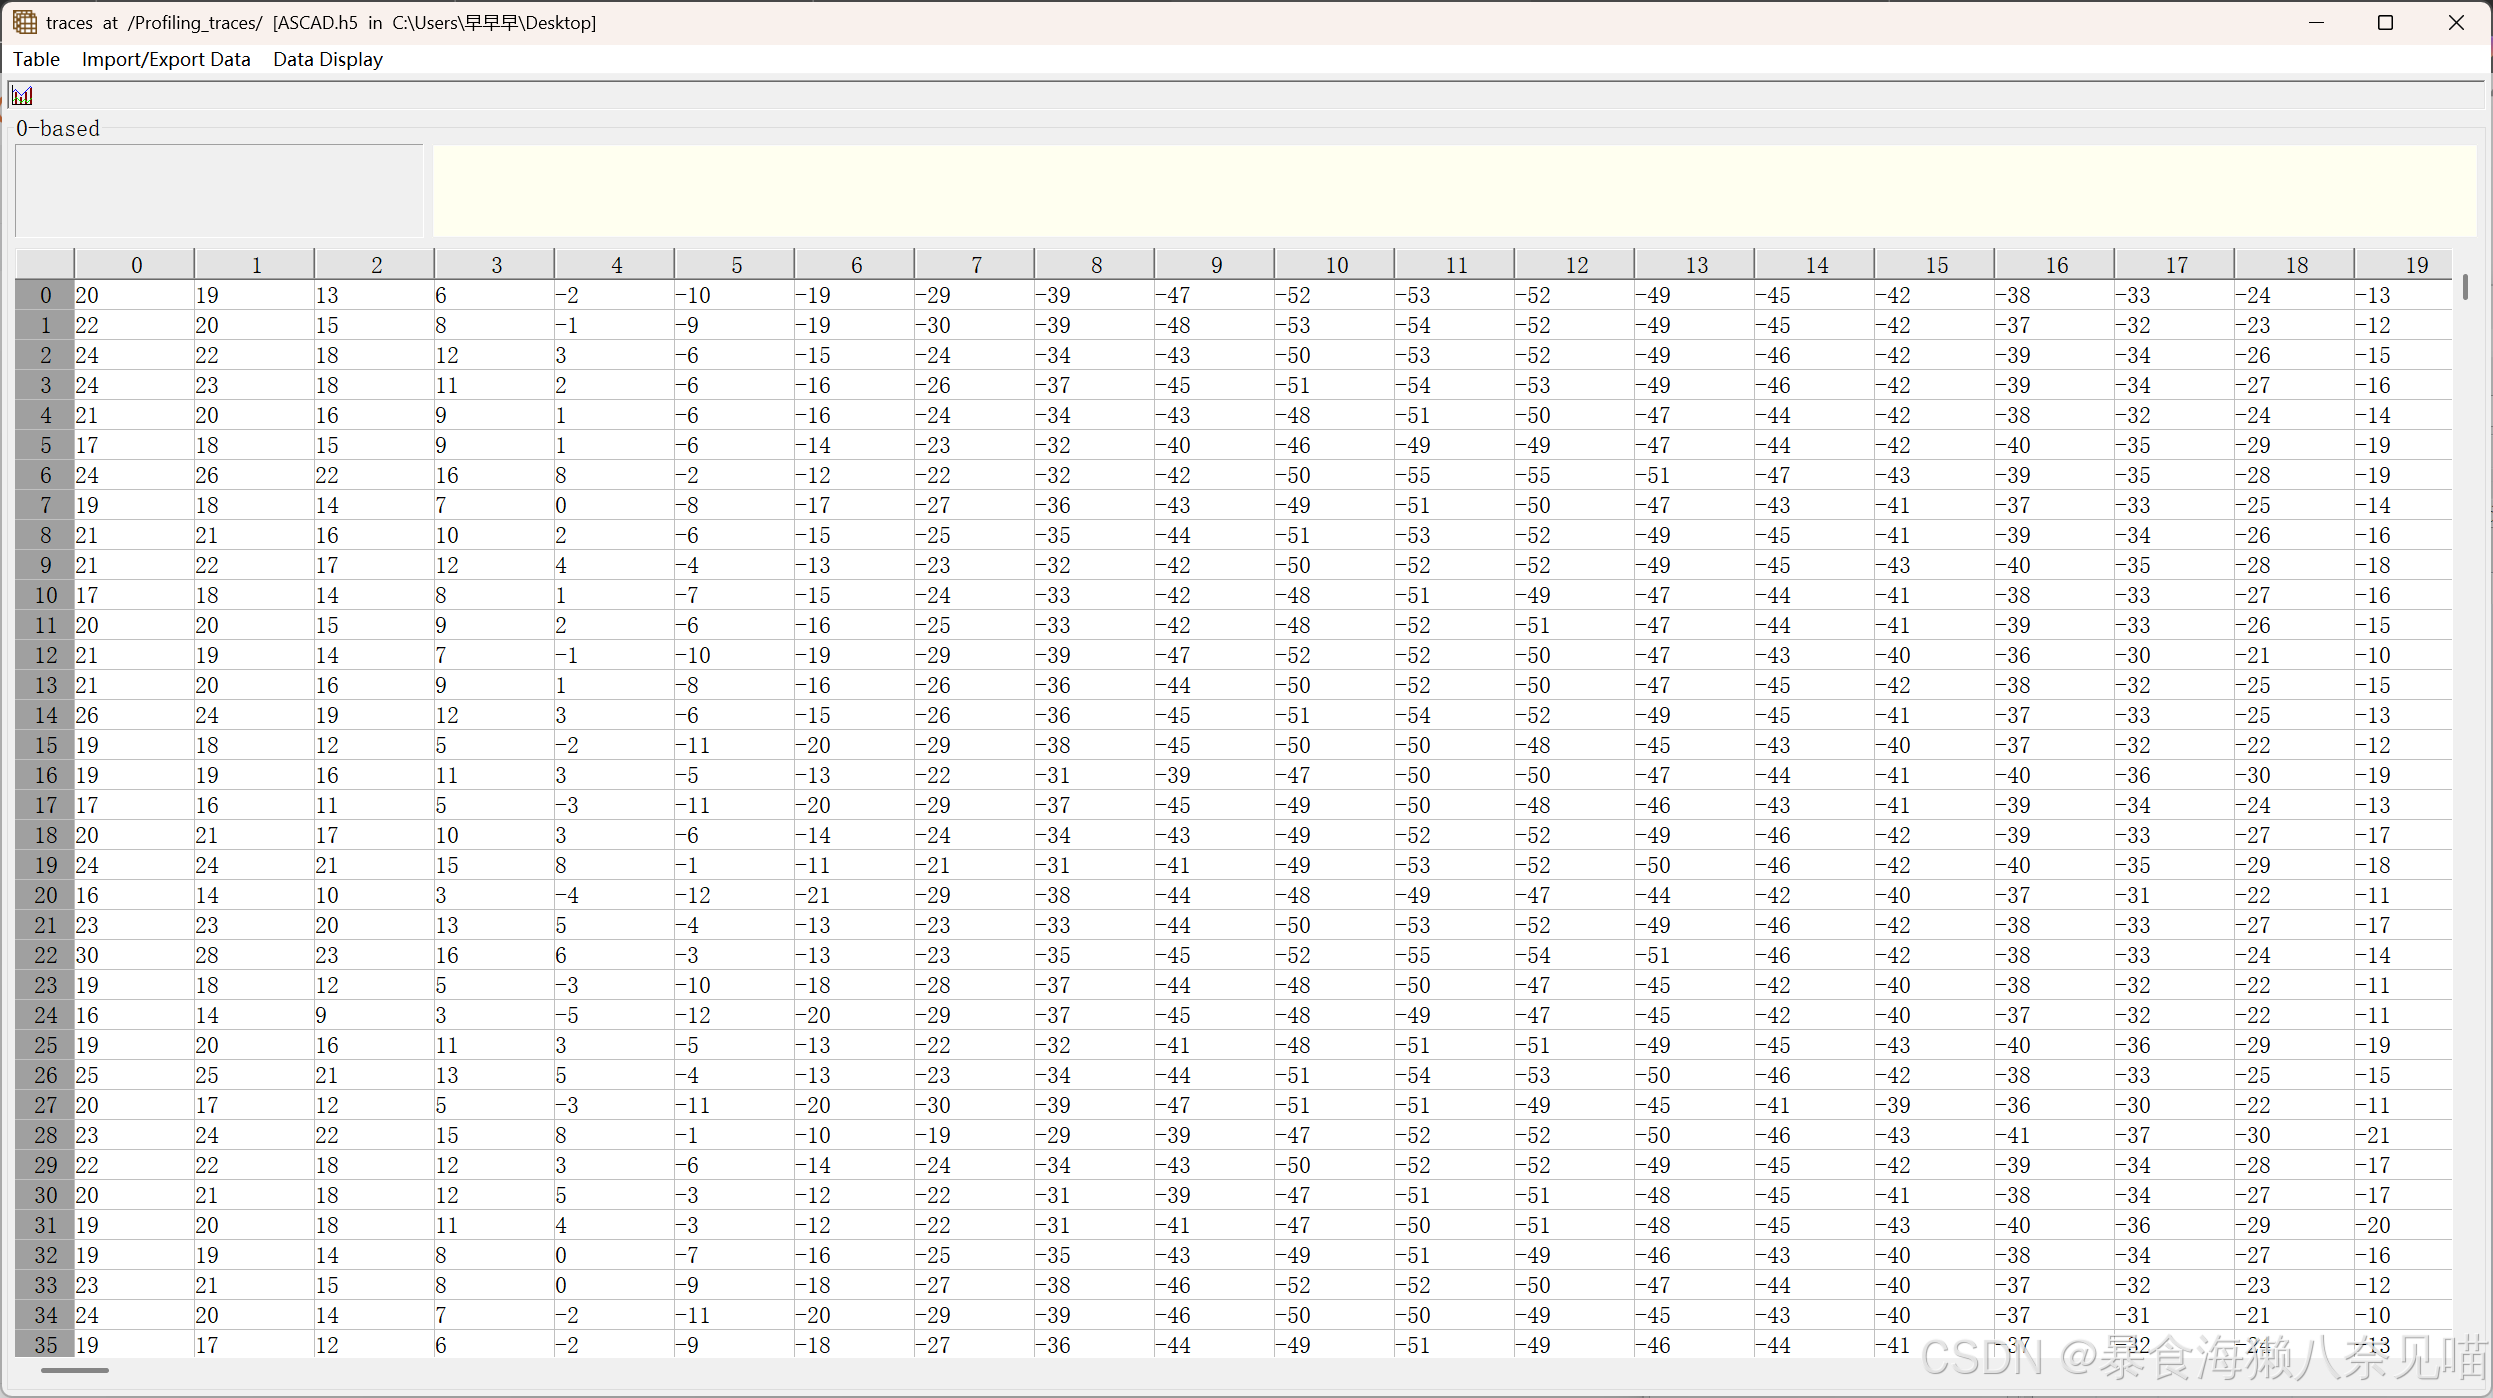This screenshot has height=1398, width=2493.
Task: Select column header 0
Action: click(136, 265)
